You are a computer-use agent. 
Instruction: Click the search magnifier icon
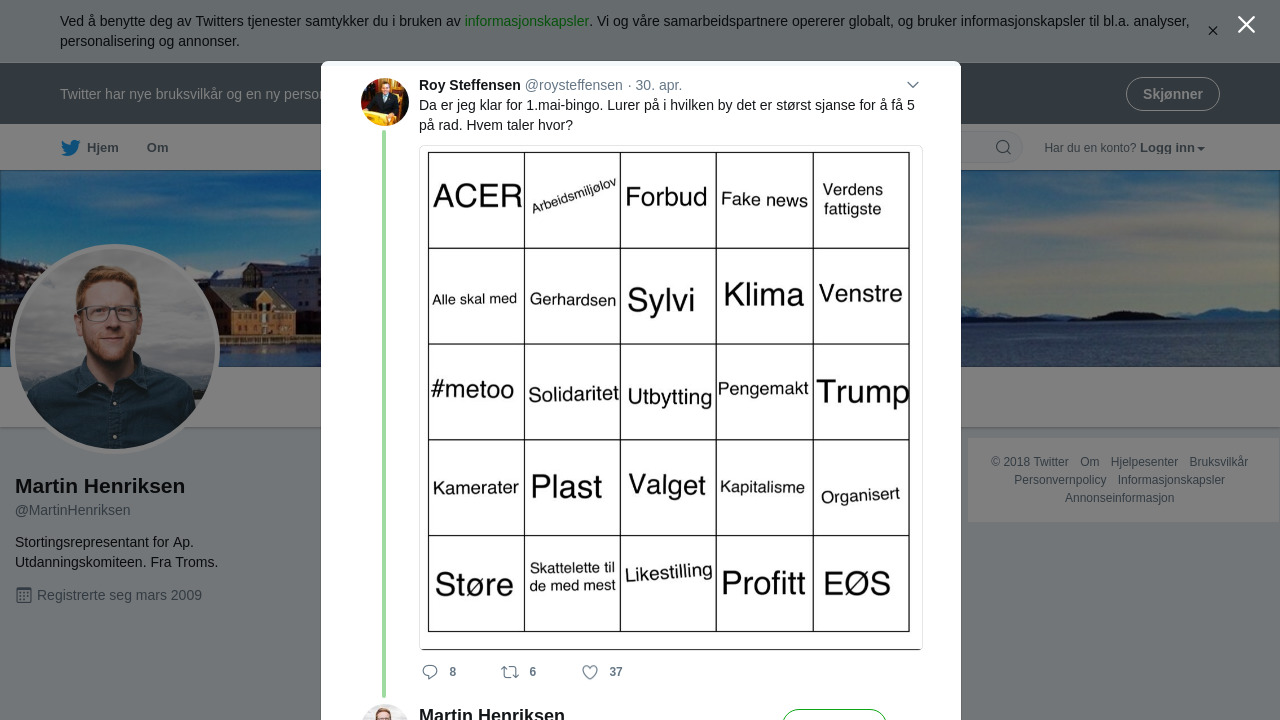pyautogui.click(x=1003, y=148)
